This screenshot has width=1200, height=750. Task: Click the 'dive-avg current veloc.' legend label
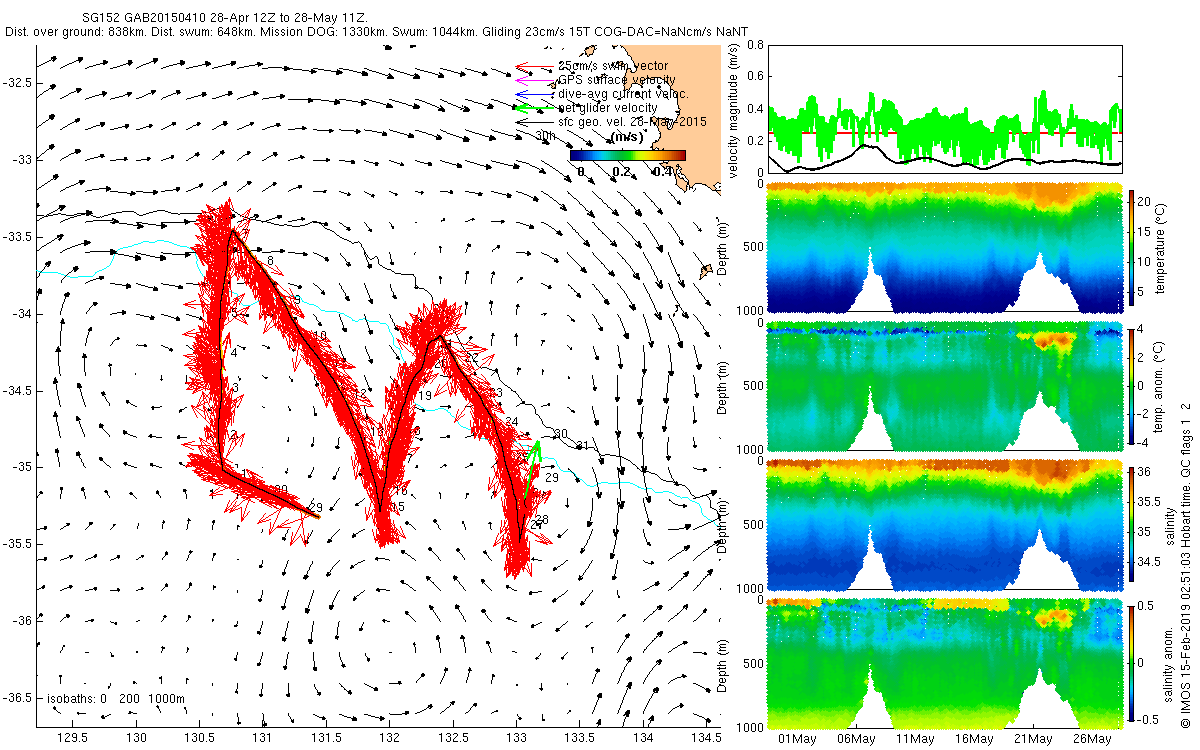[x=623, y=94]
